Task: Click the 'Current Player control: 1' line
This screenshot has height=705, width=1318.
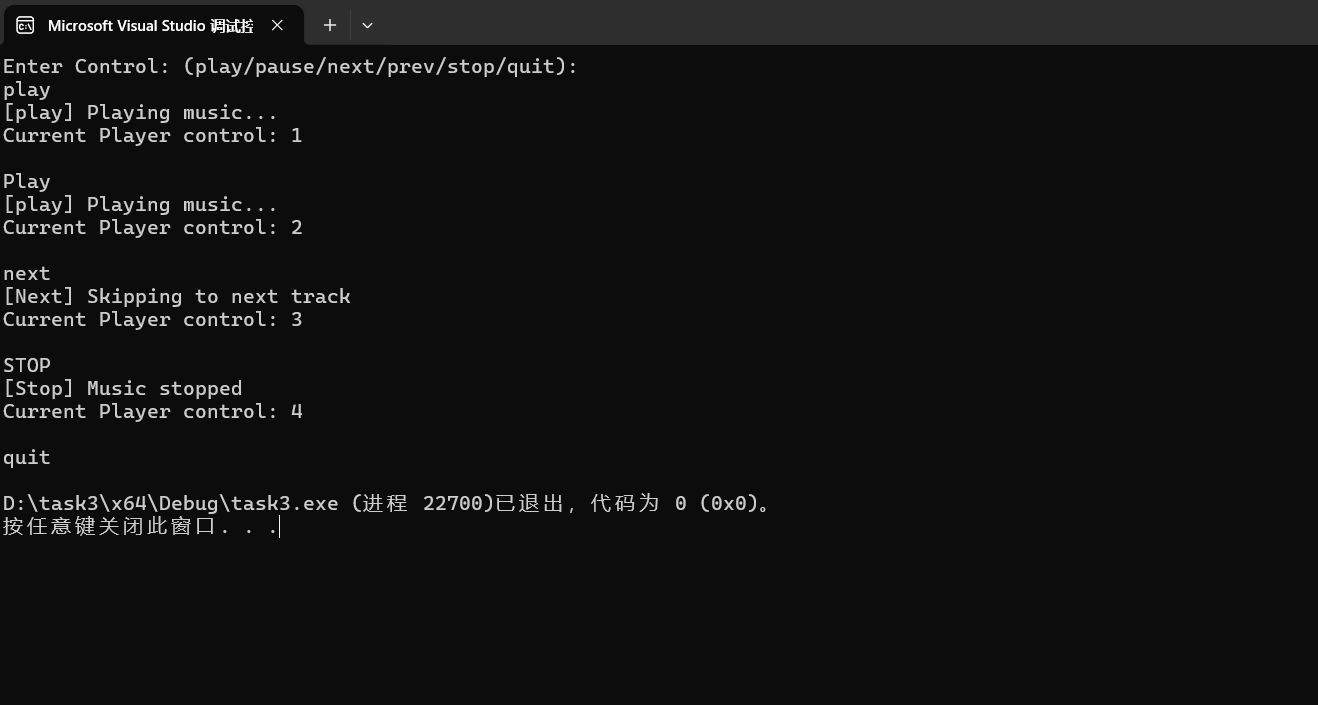Action: pos(152,136)
